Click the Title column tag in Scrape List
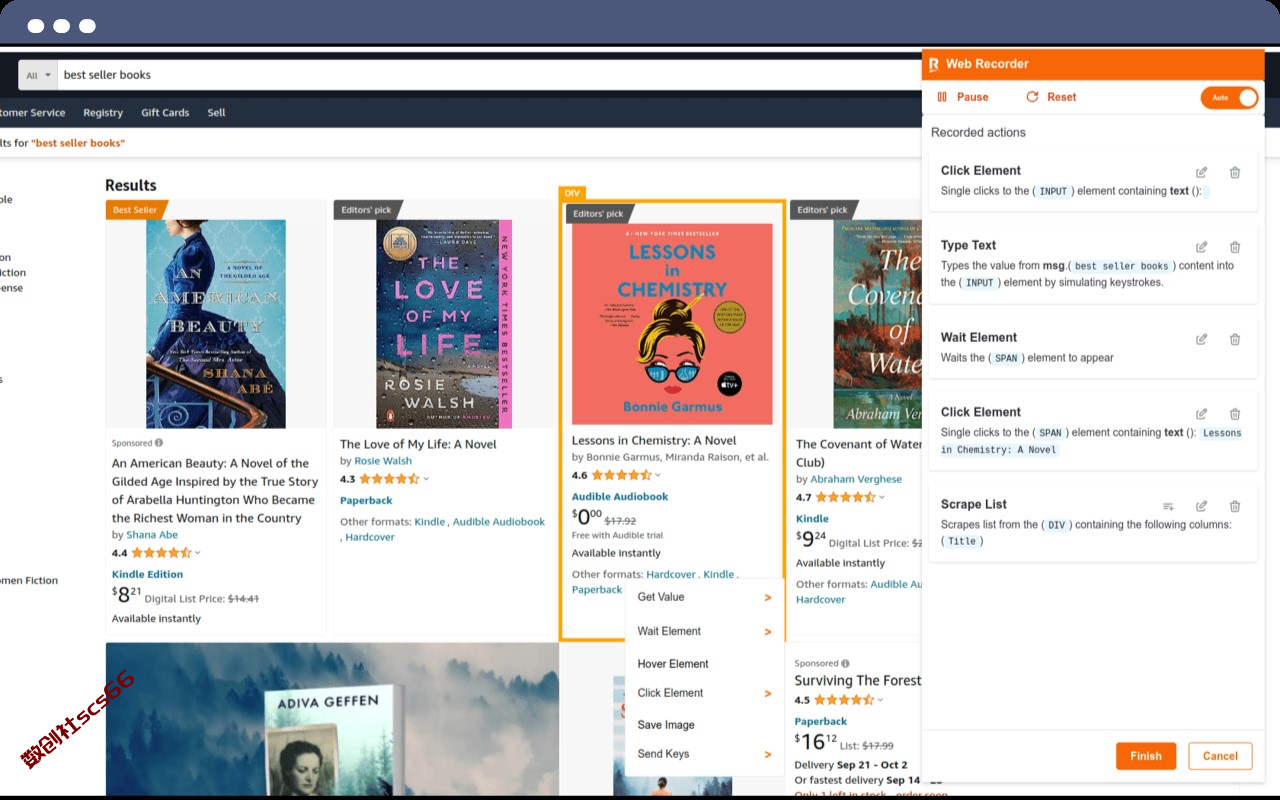The width and height of the screenshot is (1280, 800). coord(962,541)
